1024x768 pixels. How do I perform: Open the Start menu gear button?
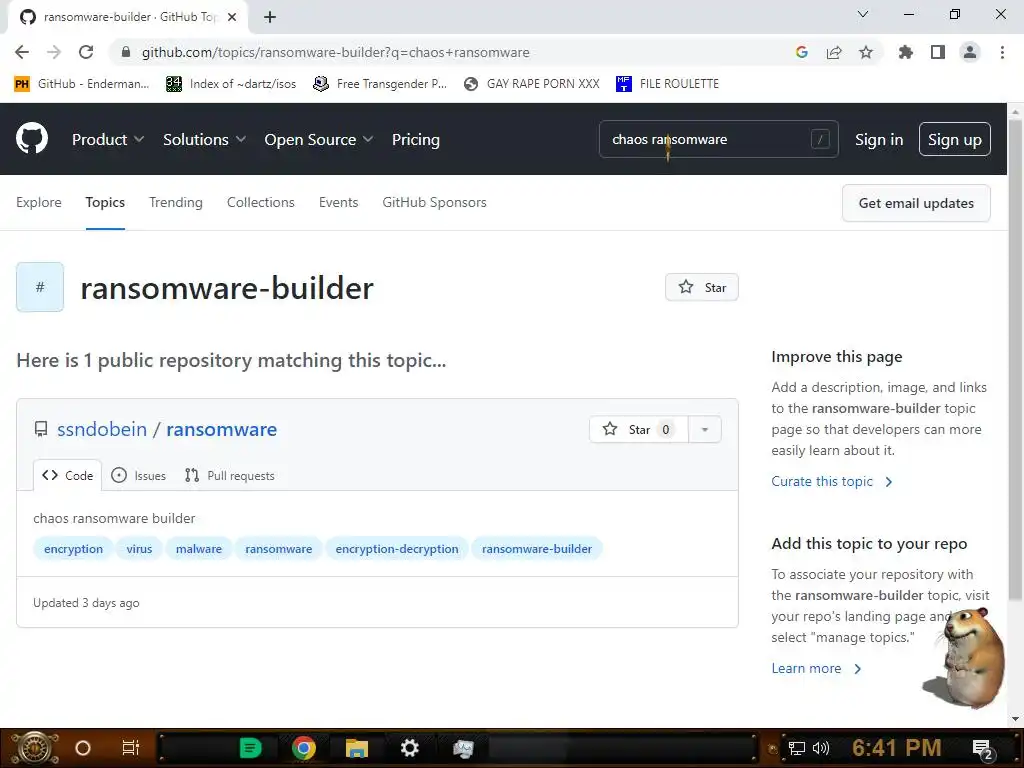point(34,748)
